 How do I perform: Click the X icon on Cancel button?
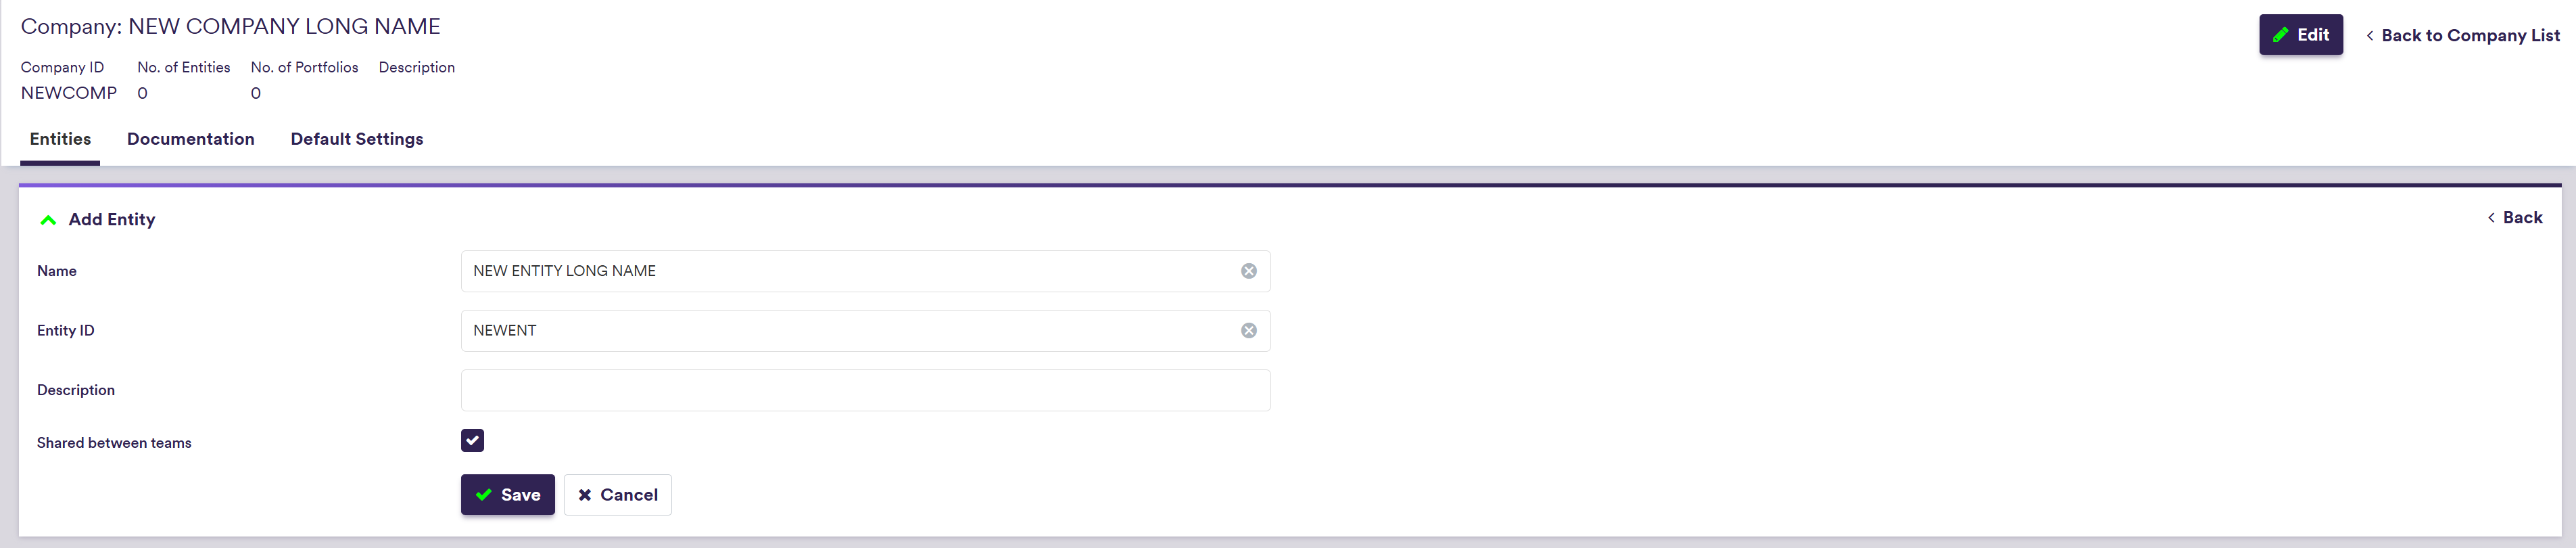tap(585, 495)
